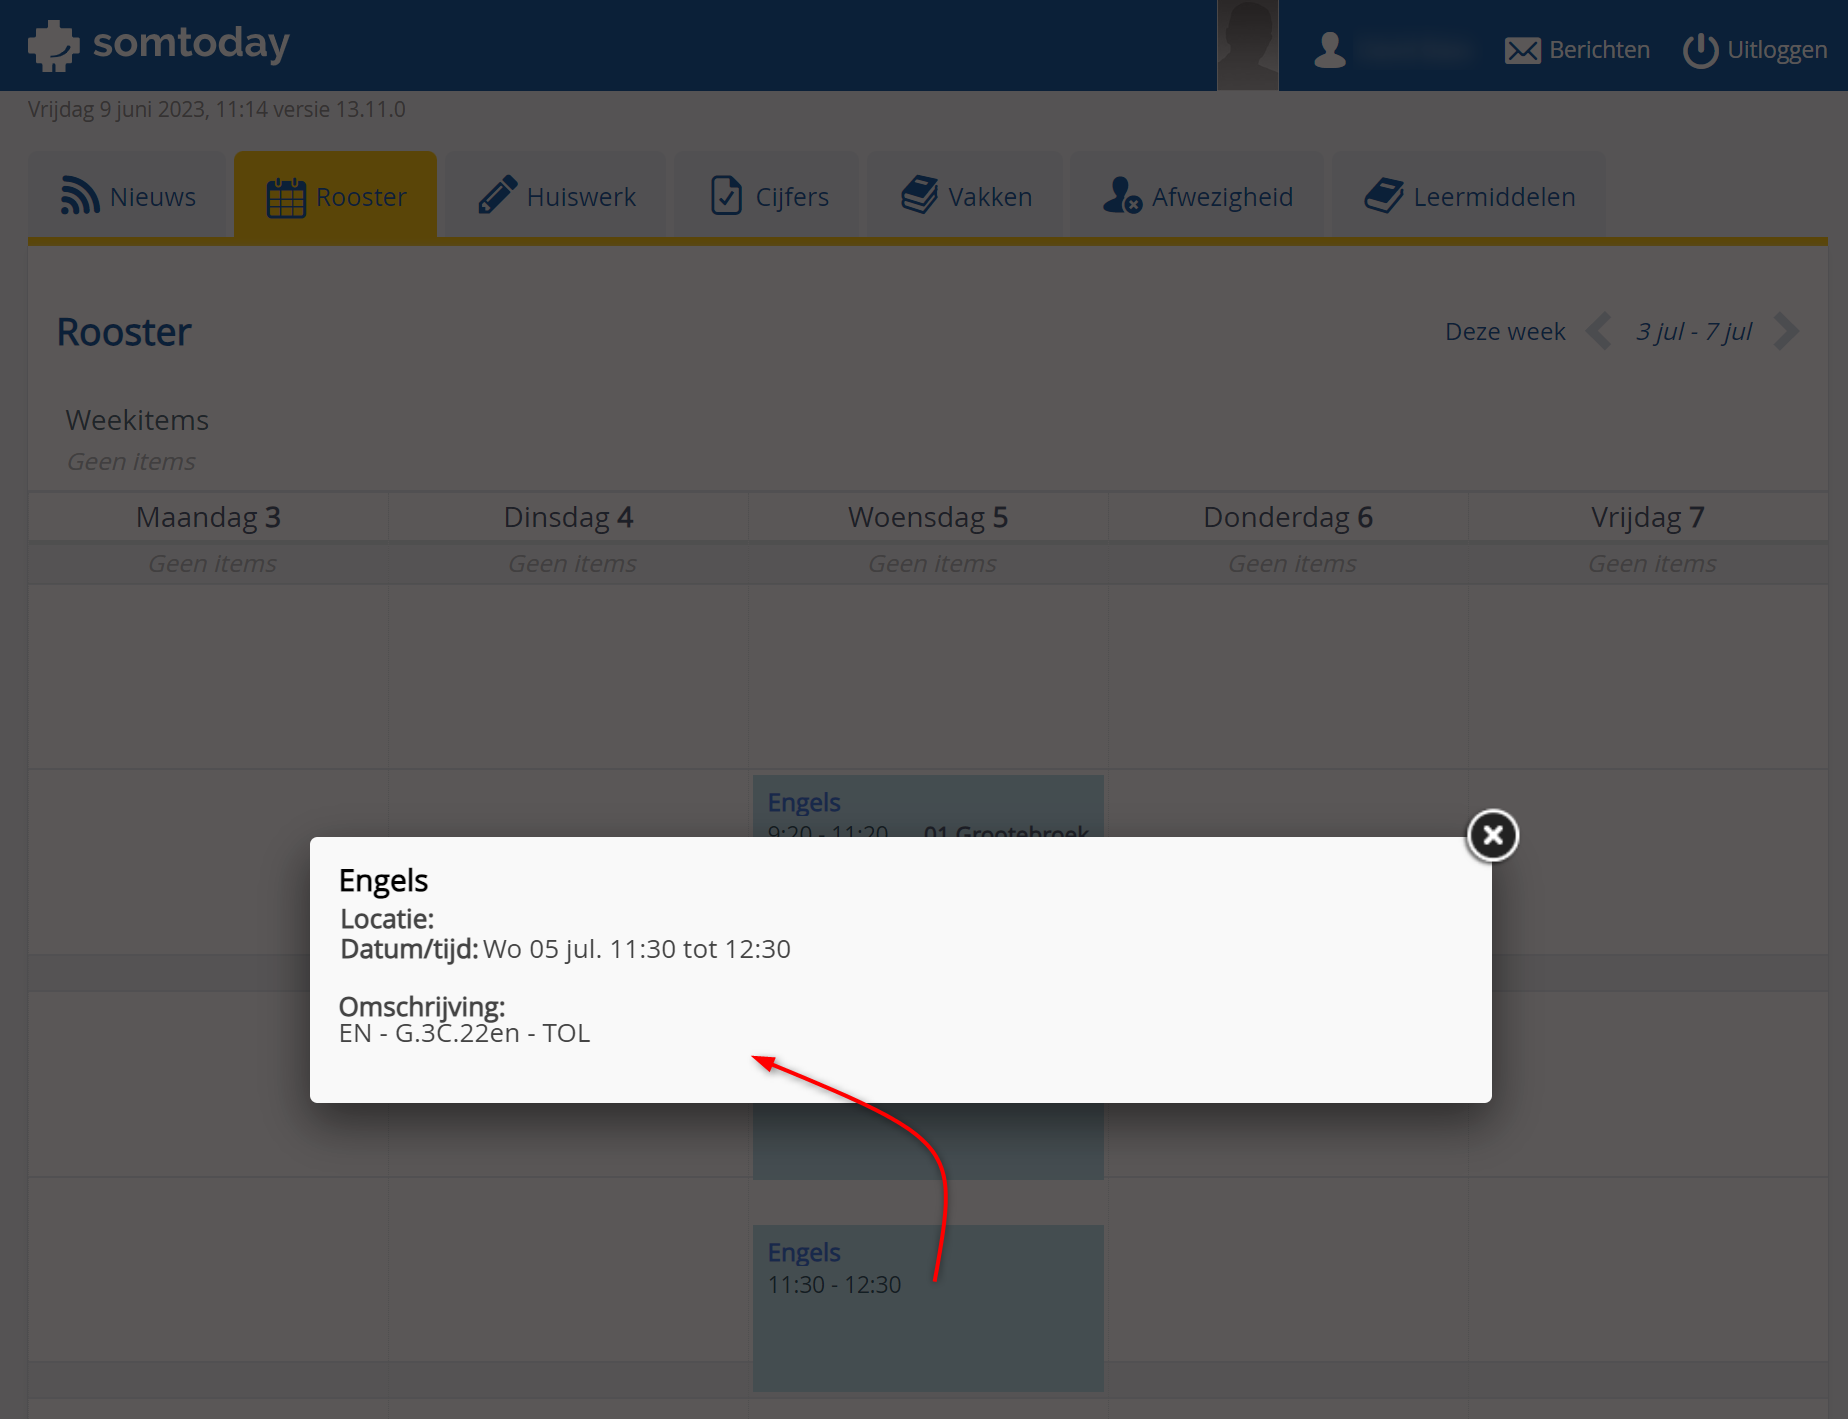Log out via Uitloggen

tap(1755, 50)
